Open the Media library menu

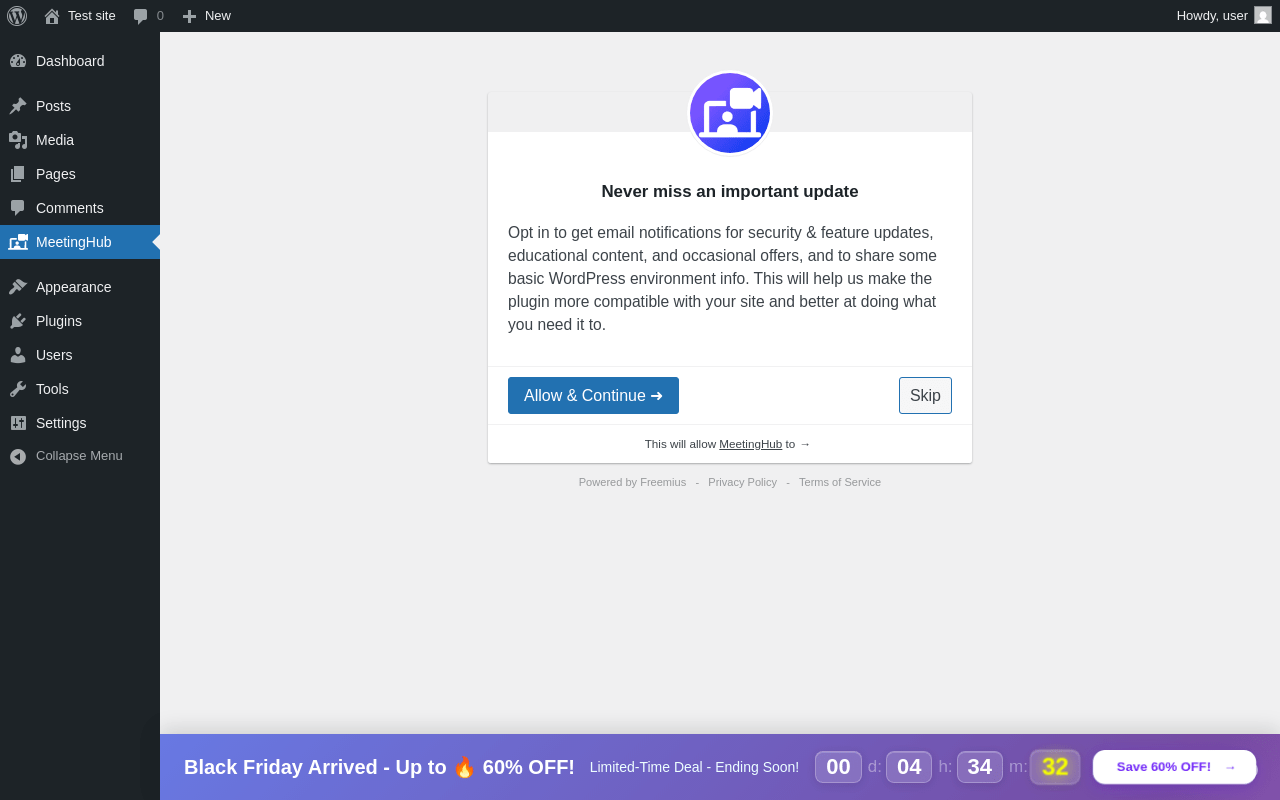tap(80, 140)
